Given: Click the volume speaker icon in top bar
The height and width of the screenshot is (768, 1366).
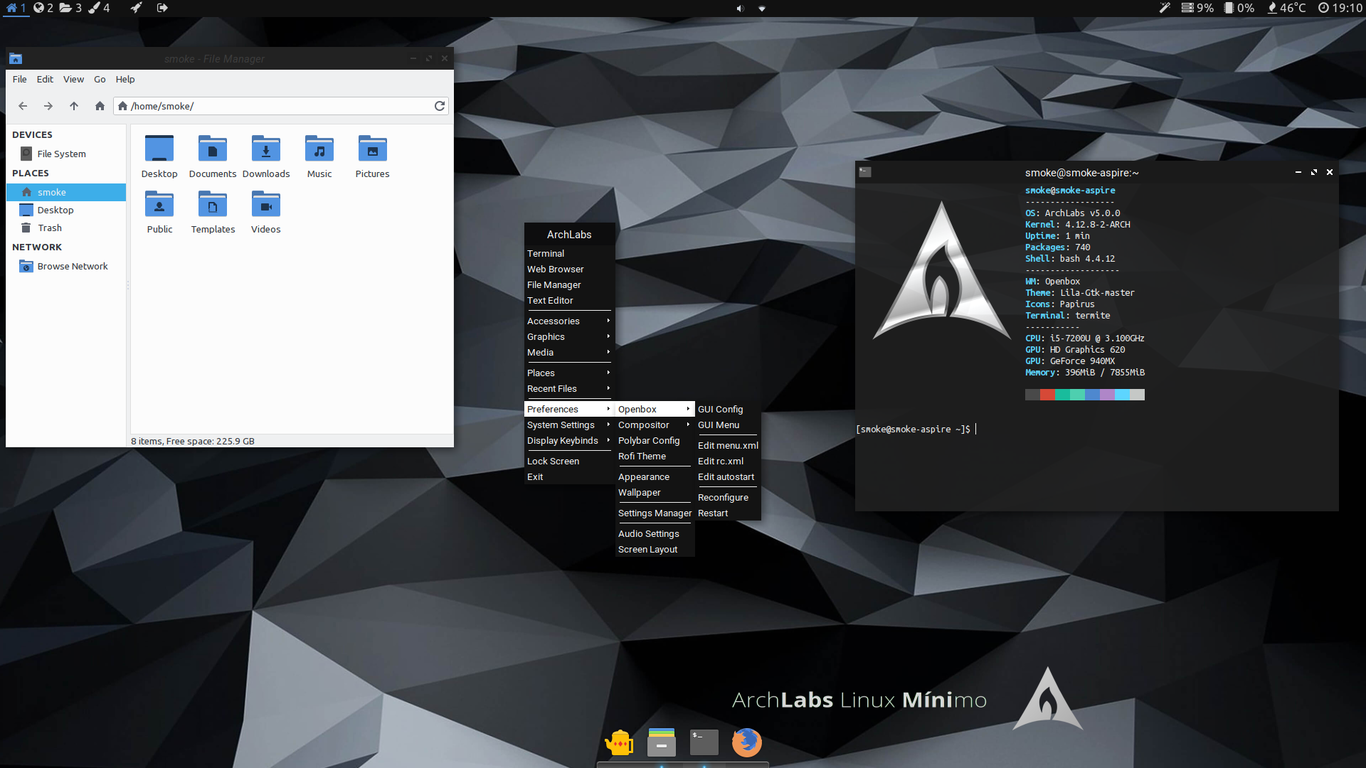Looking at the screenshot, I should [741, 8].
